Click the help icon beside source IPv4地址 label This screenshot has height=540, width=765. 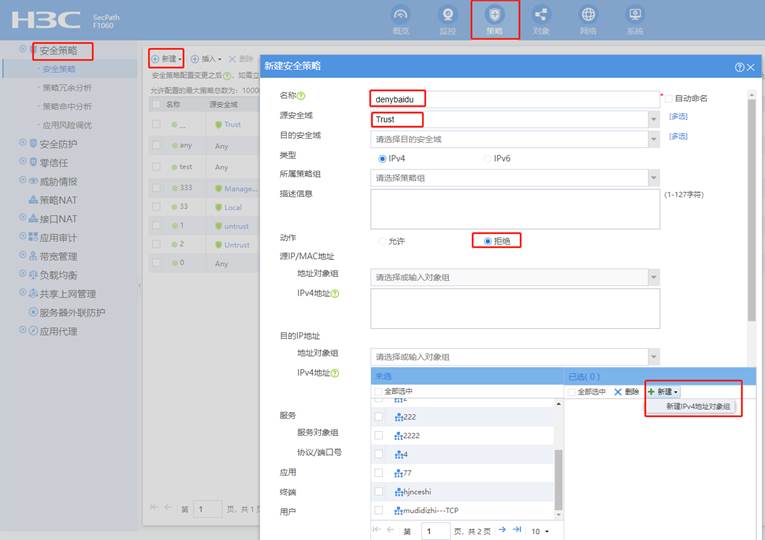(x=335, y=293)
